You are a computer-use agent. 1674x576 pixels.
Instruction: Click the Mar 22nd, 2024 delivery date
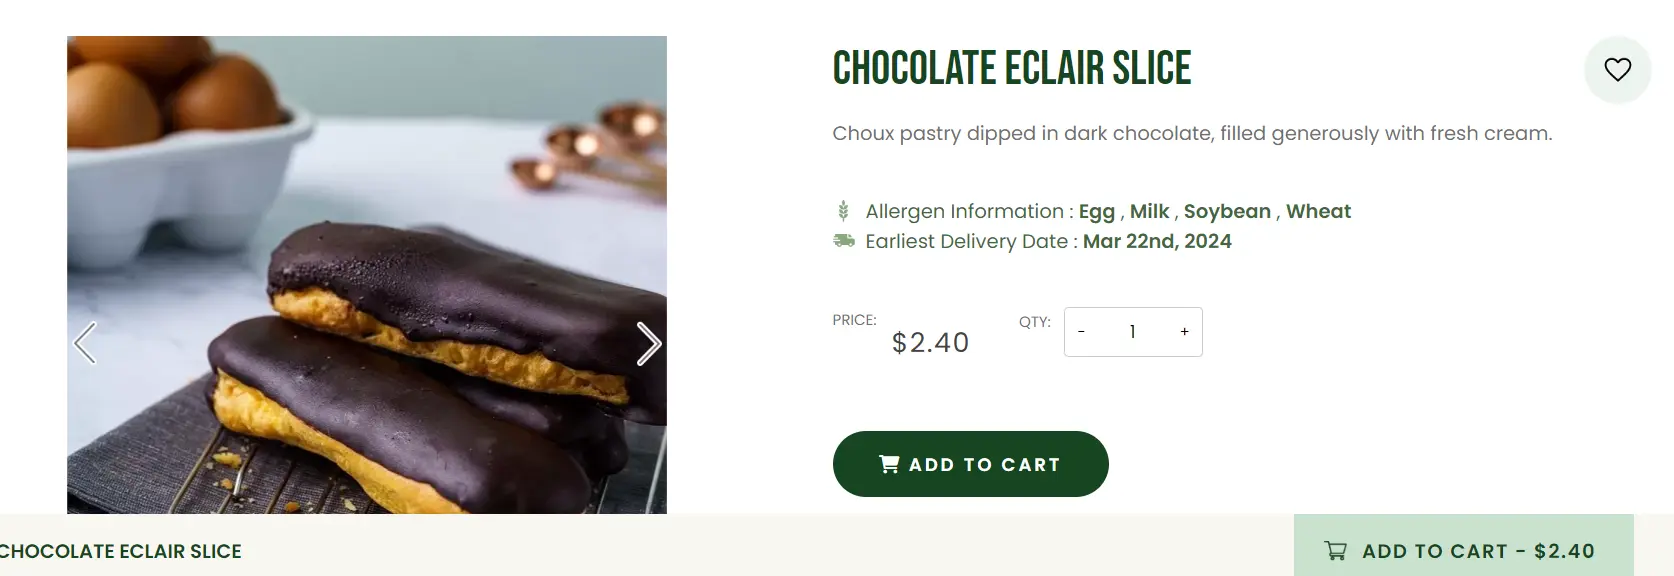coord(1157,241)
